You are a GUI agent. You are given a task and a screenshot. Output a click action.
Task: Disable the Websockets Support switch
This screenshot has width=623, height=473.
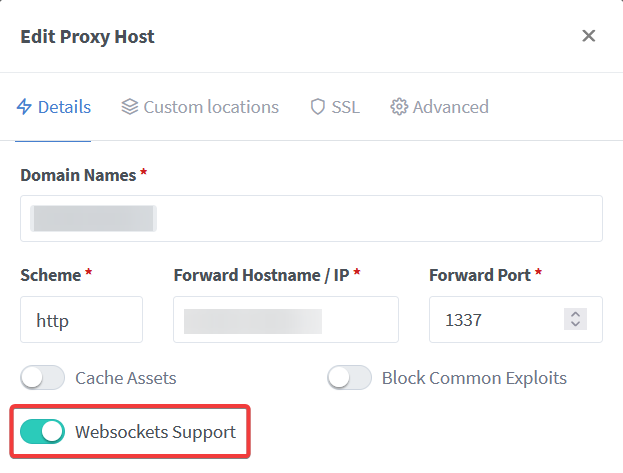[x=43, y=432]
